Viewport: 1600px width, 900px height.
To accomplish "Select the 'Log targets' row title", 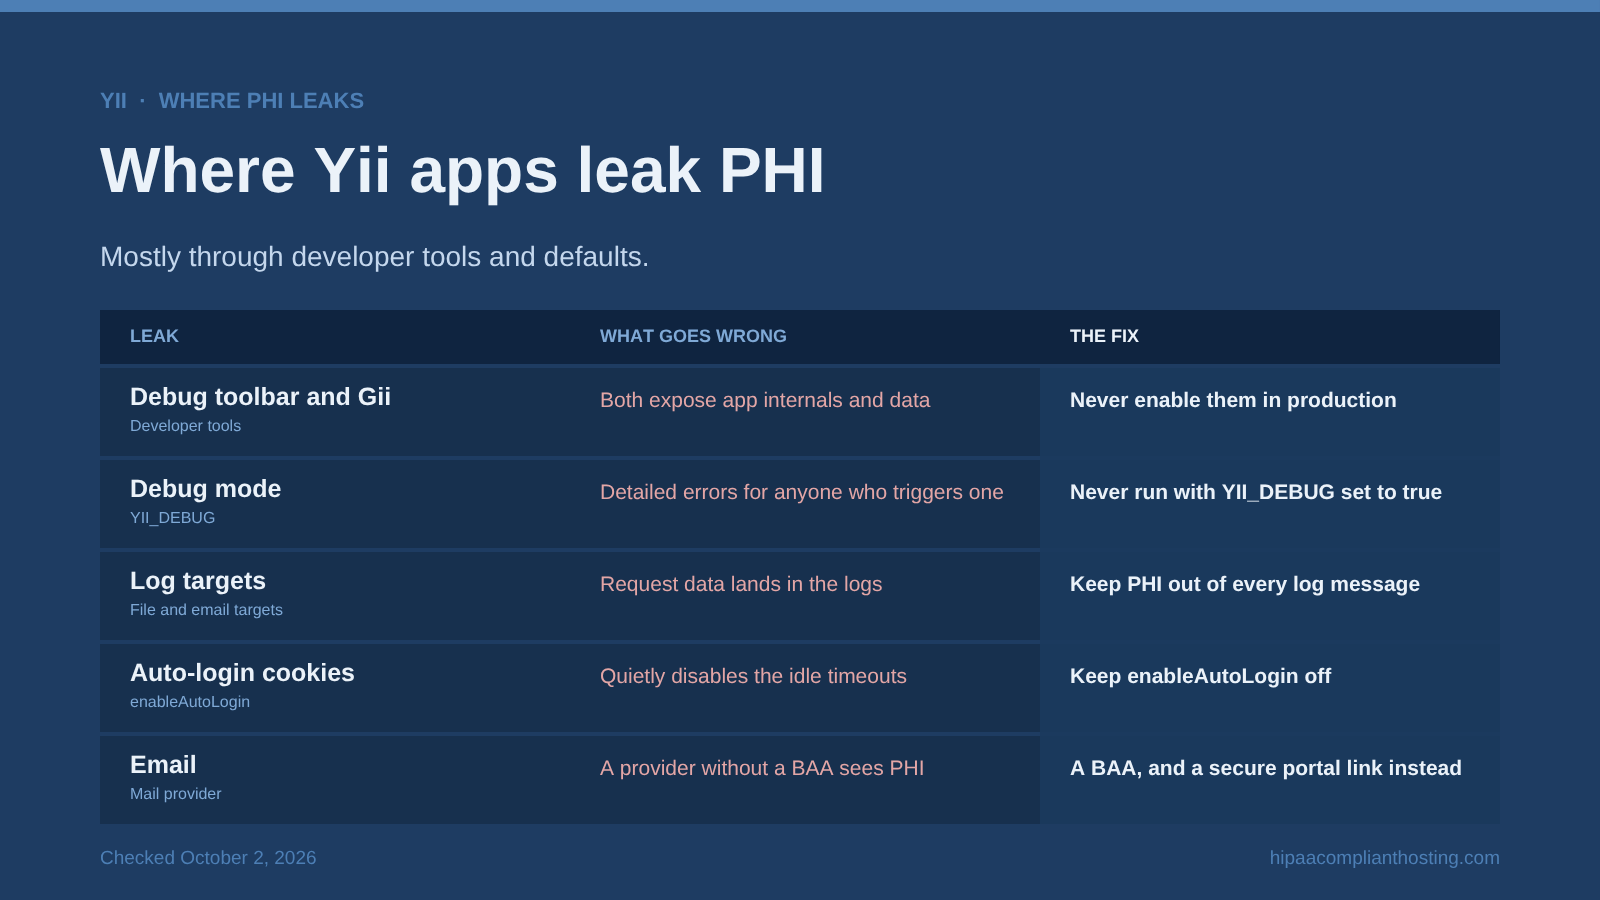I will (x=198, y=581).
